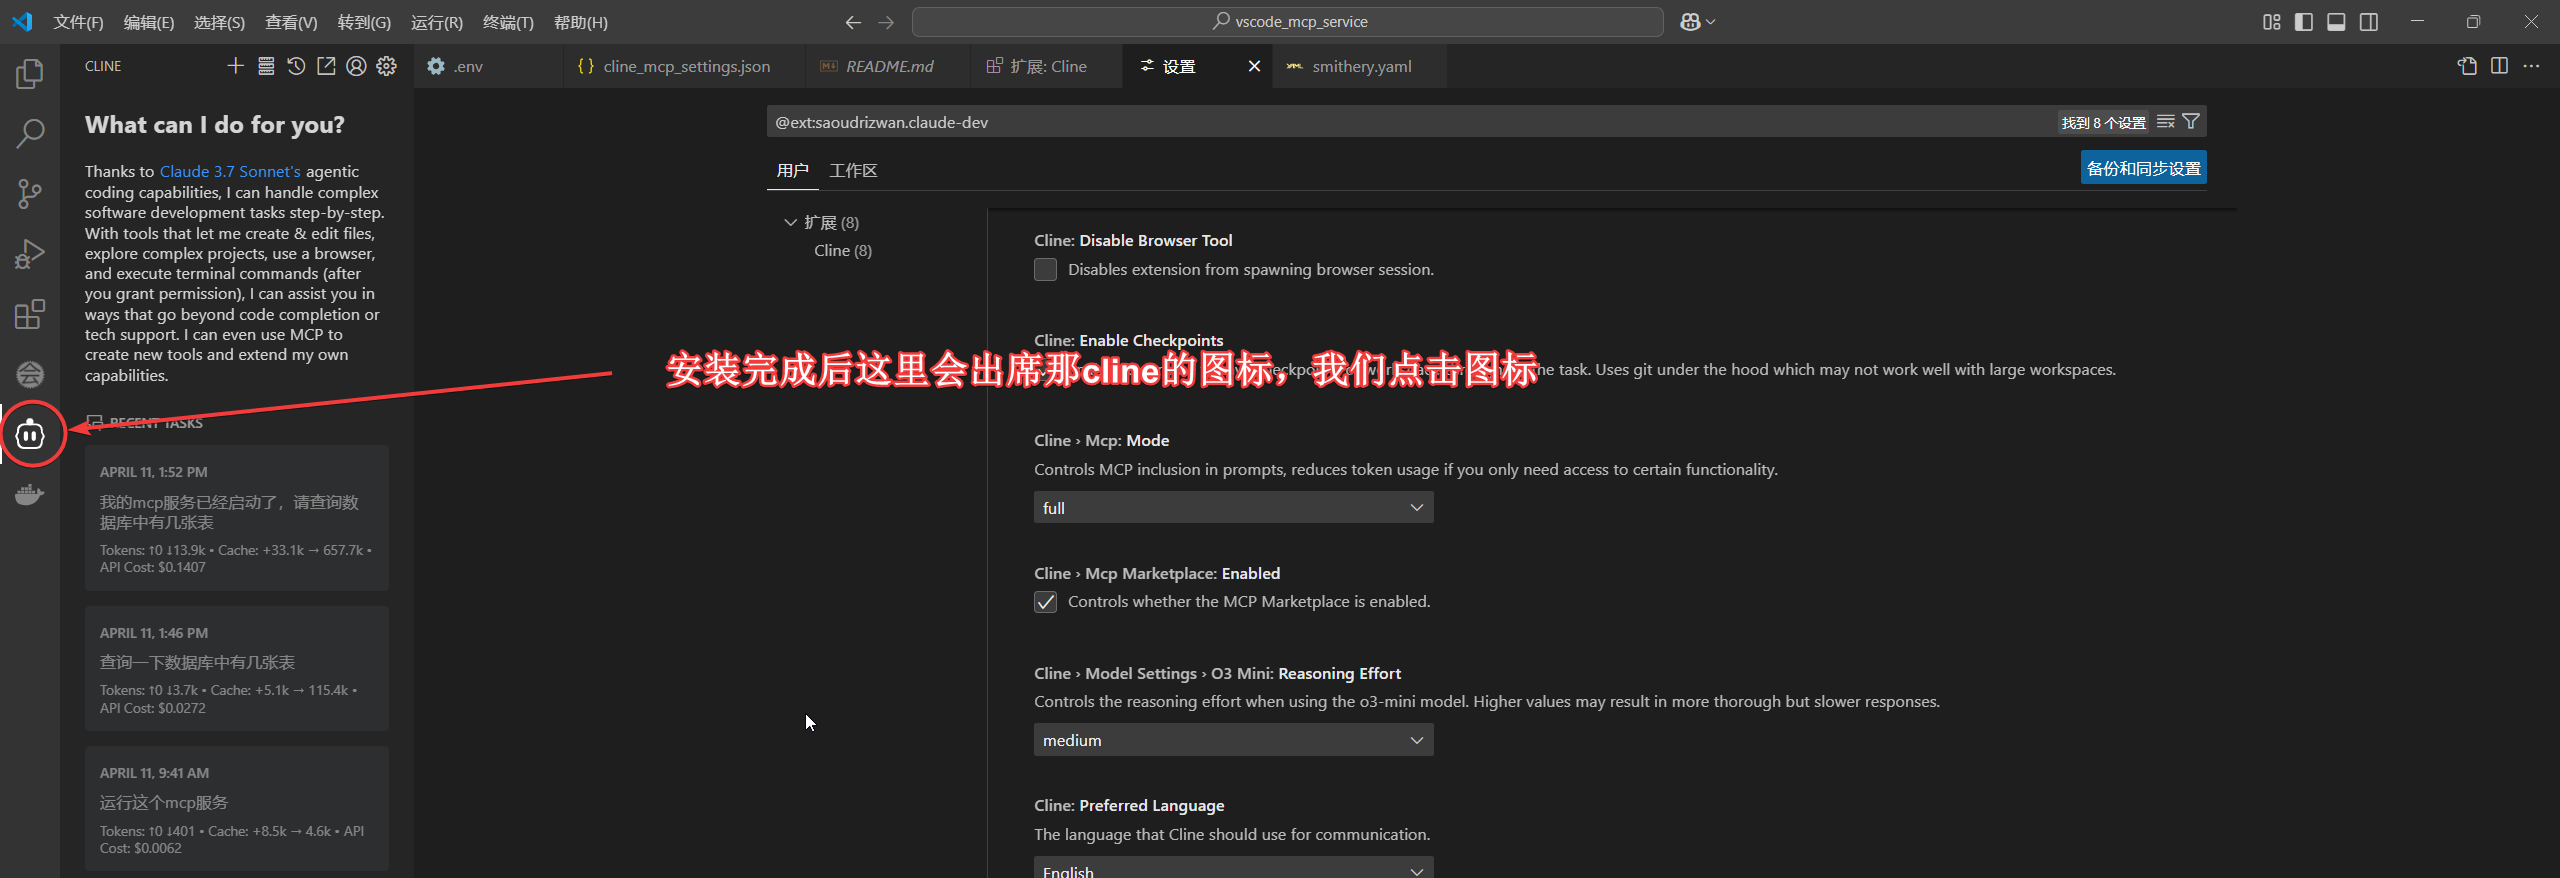This screenshot has width=2560, height=878.
Task: Switch to cline_mcp_settings.json tab
Action: coord(685,66)
